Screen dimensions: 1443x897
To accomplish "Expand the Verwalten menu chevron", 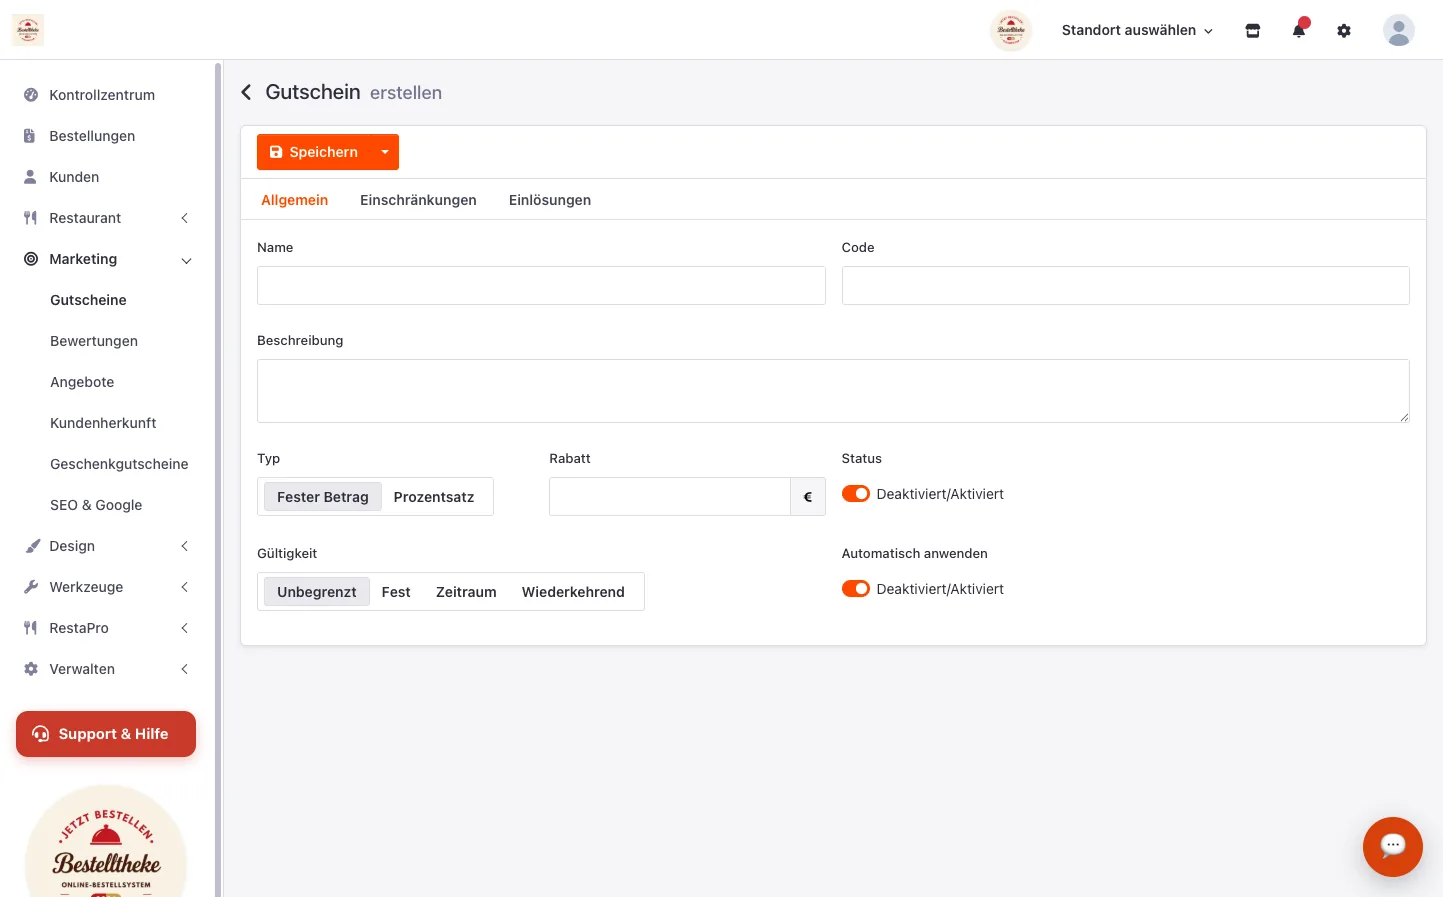I will pyautogui.click(x=184, y=669).
